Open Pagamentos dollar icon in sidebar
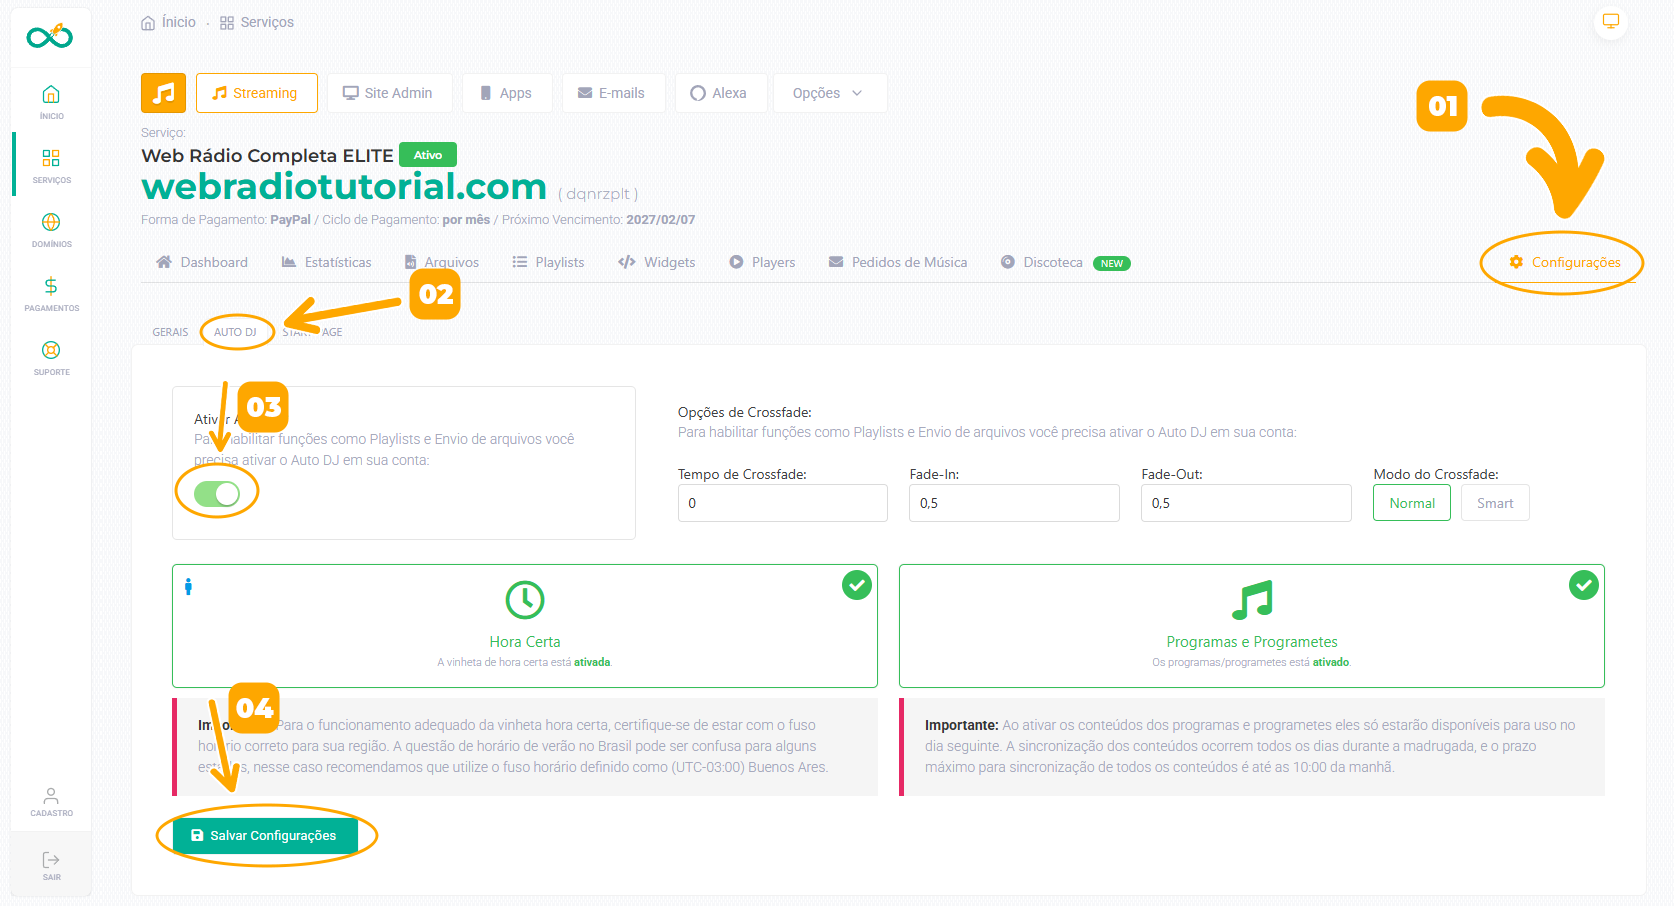This screenshot has height=906, width=1674. pyautogui.click(x=51, y=293)
